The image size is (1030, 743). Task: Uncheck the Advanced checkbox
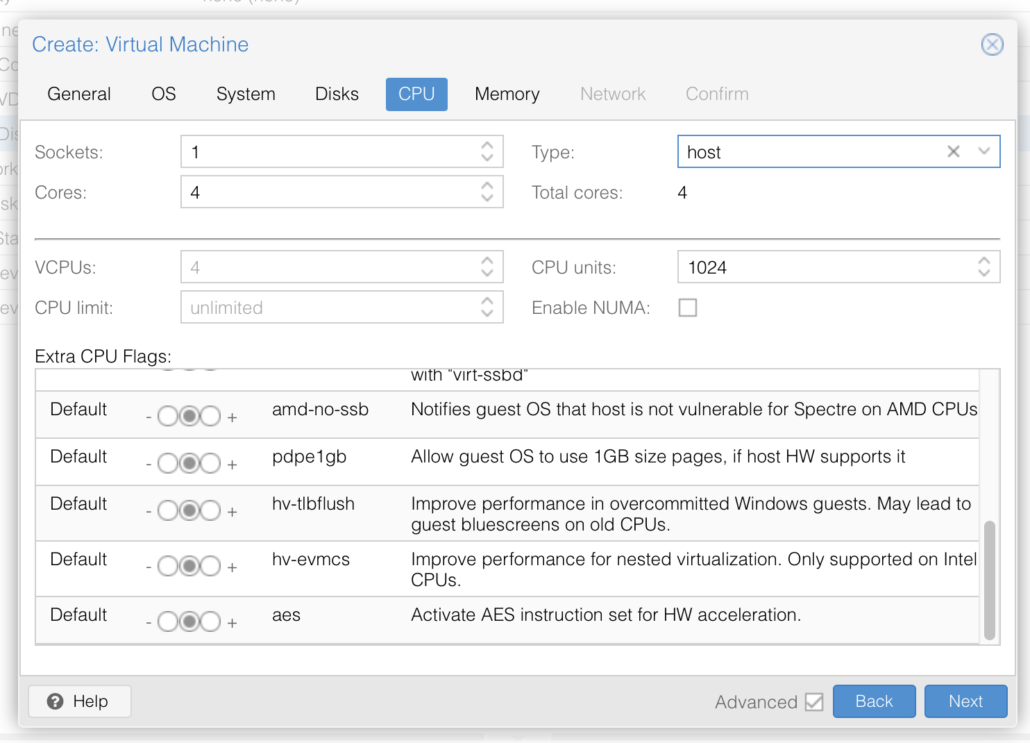[814, 702]
